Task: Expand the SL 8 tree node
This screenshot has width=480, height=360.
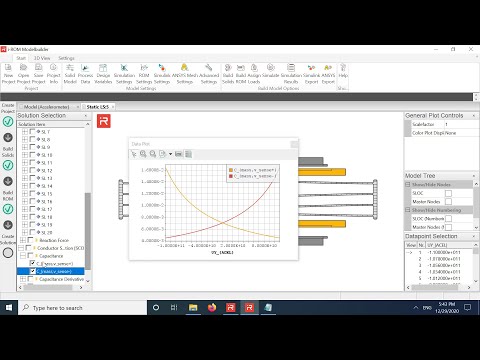Action: tap(25, 139)
